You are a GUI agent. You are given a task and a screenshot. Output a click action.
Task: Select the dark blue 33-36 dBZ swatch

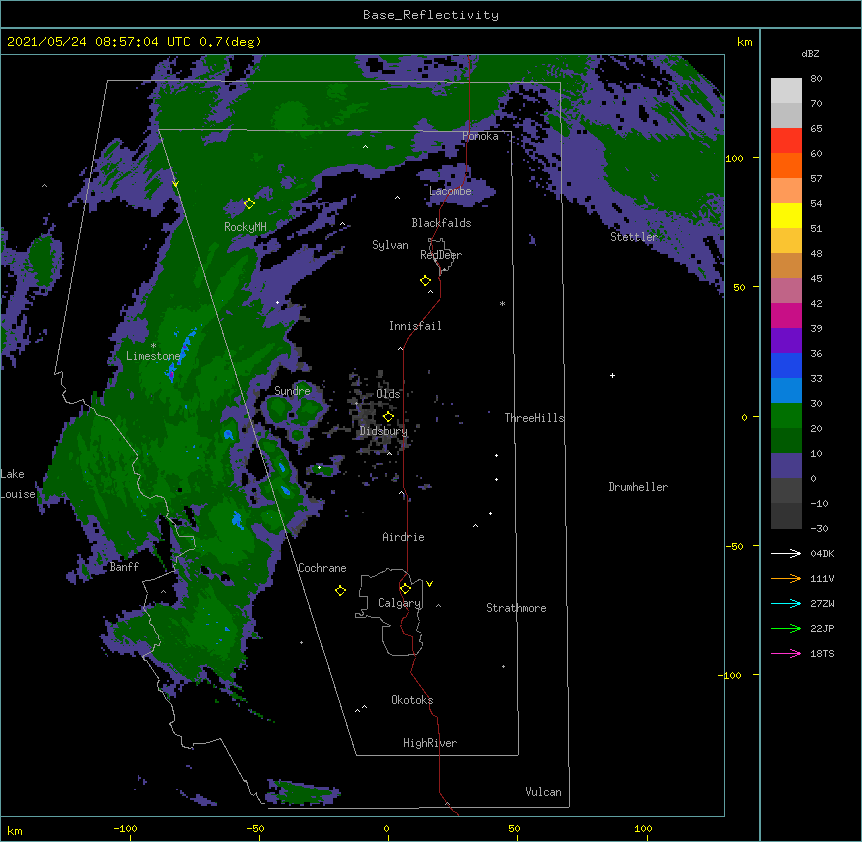(786, 365)
